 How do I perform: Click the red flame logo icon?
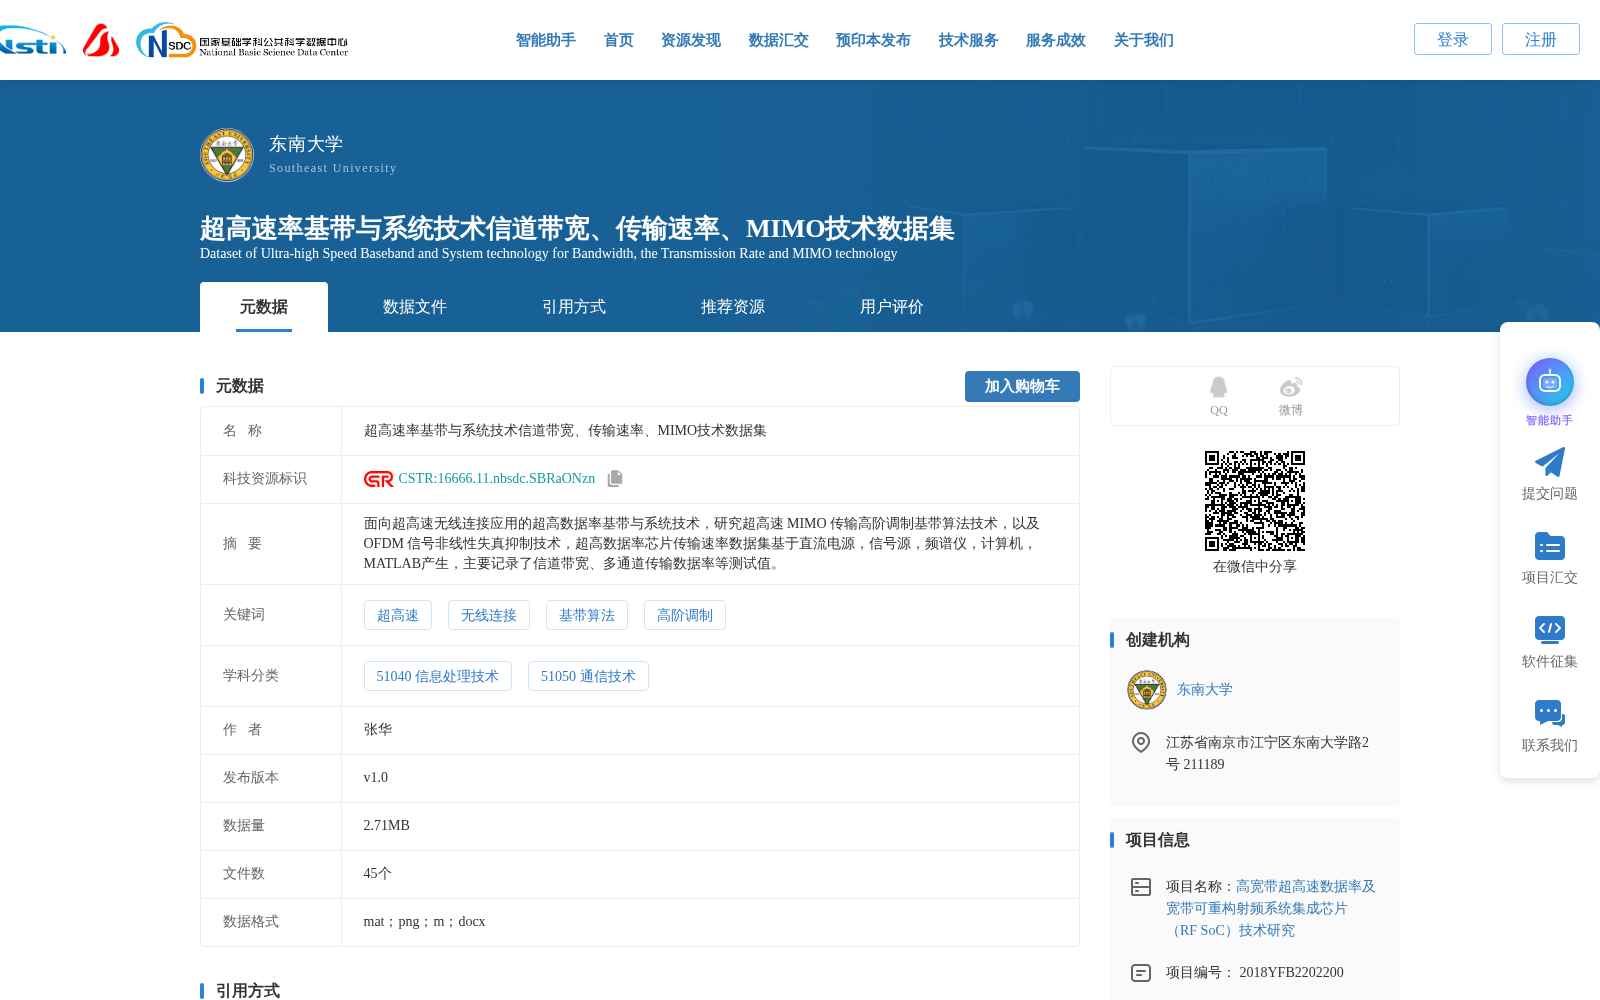101,40
